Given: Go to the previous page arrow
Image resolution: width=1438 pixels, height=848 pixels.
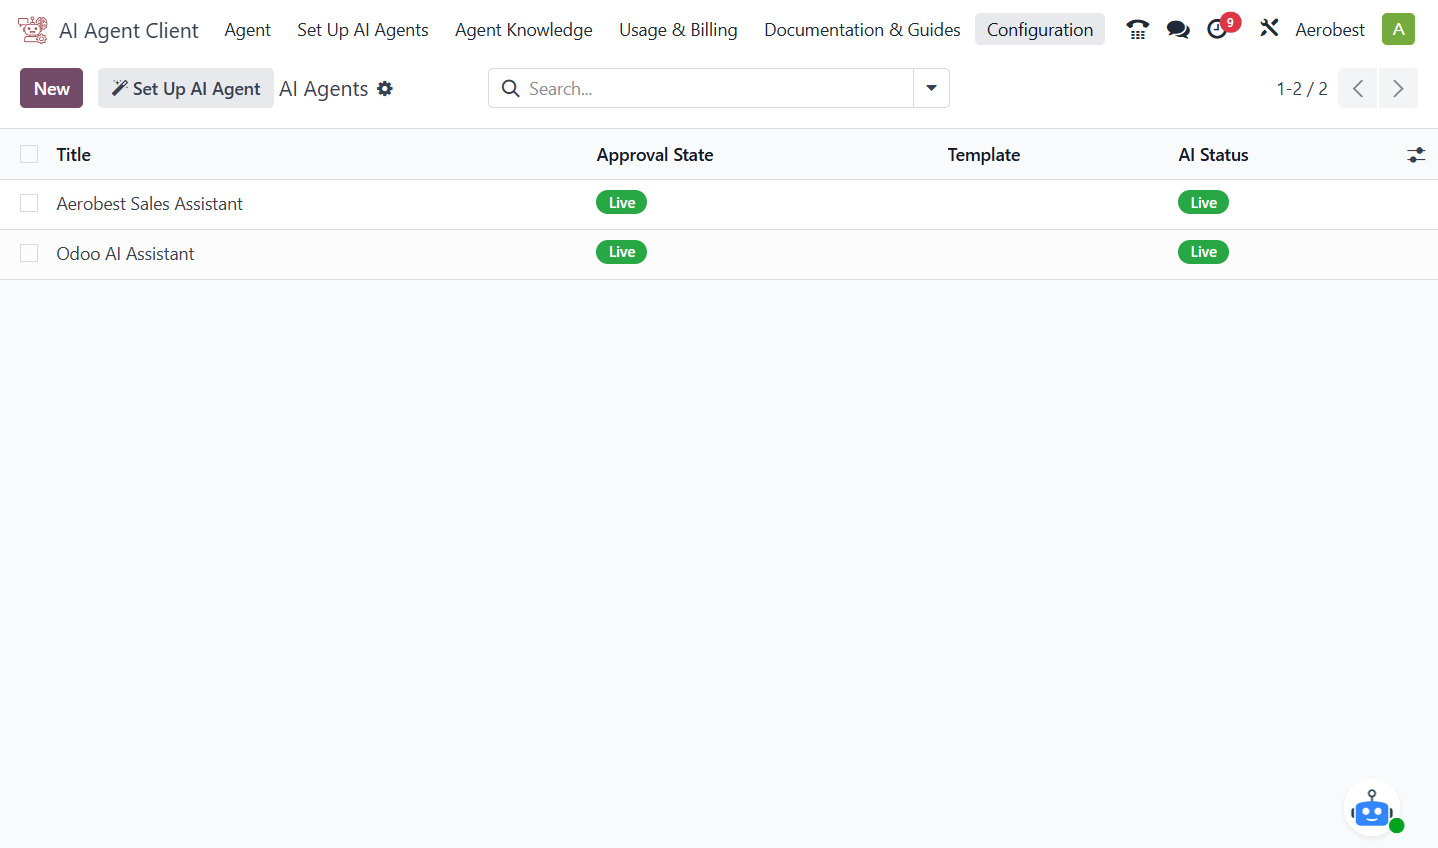Looking at the screenshot, I should coord(1358,89).
